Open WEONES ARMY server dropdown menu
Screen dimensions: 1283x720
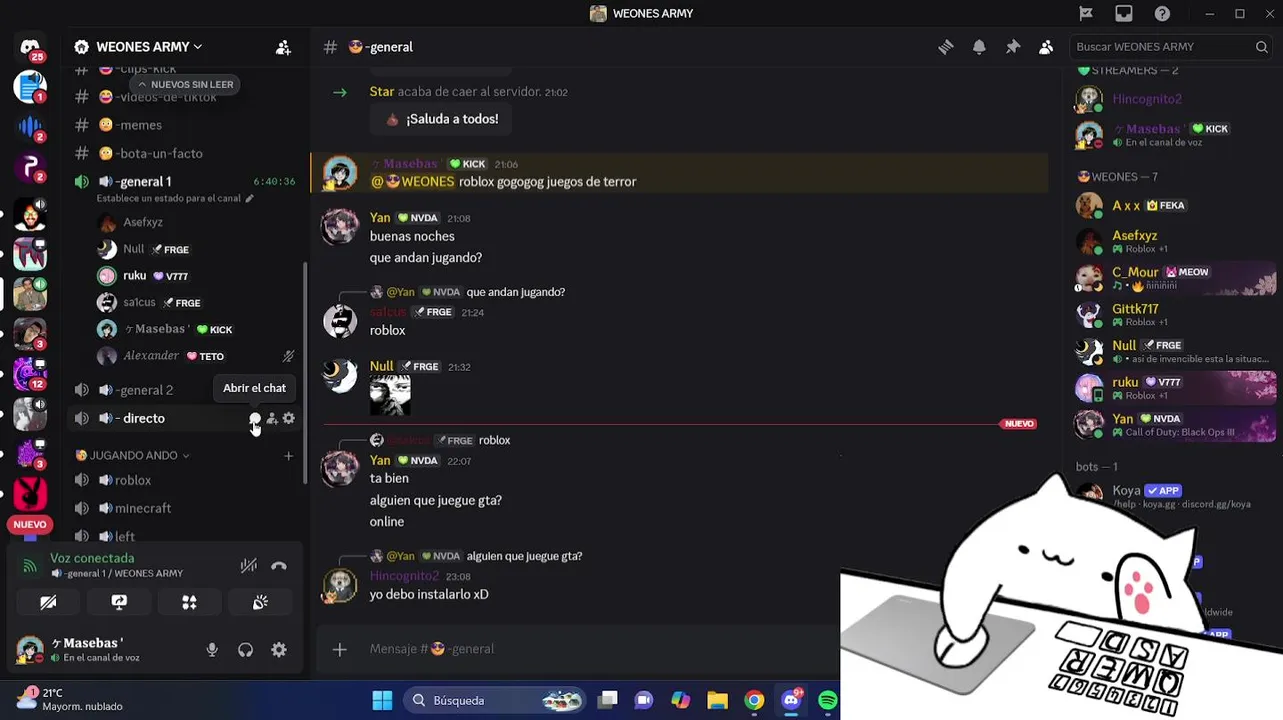click(x=138, y=47)
